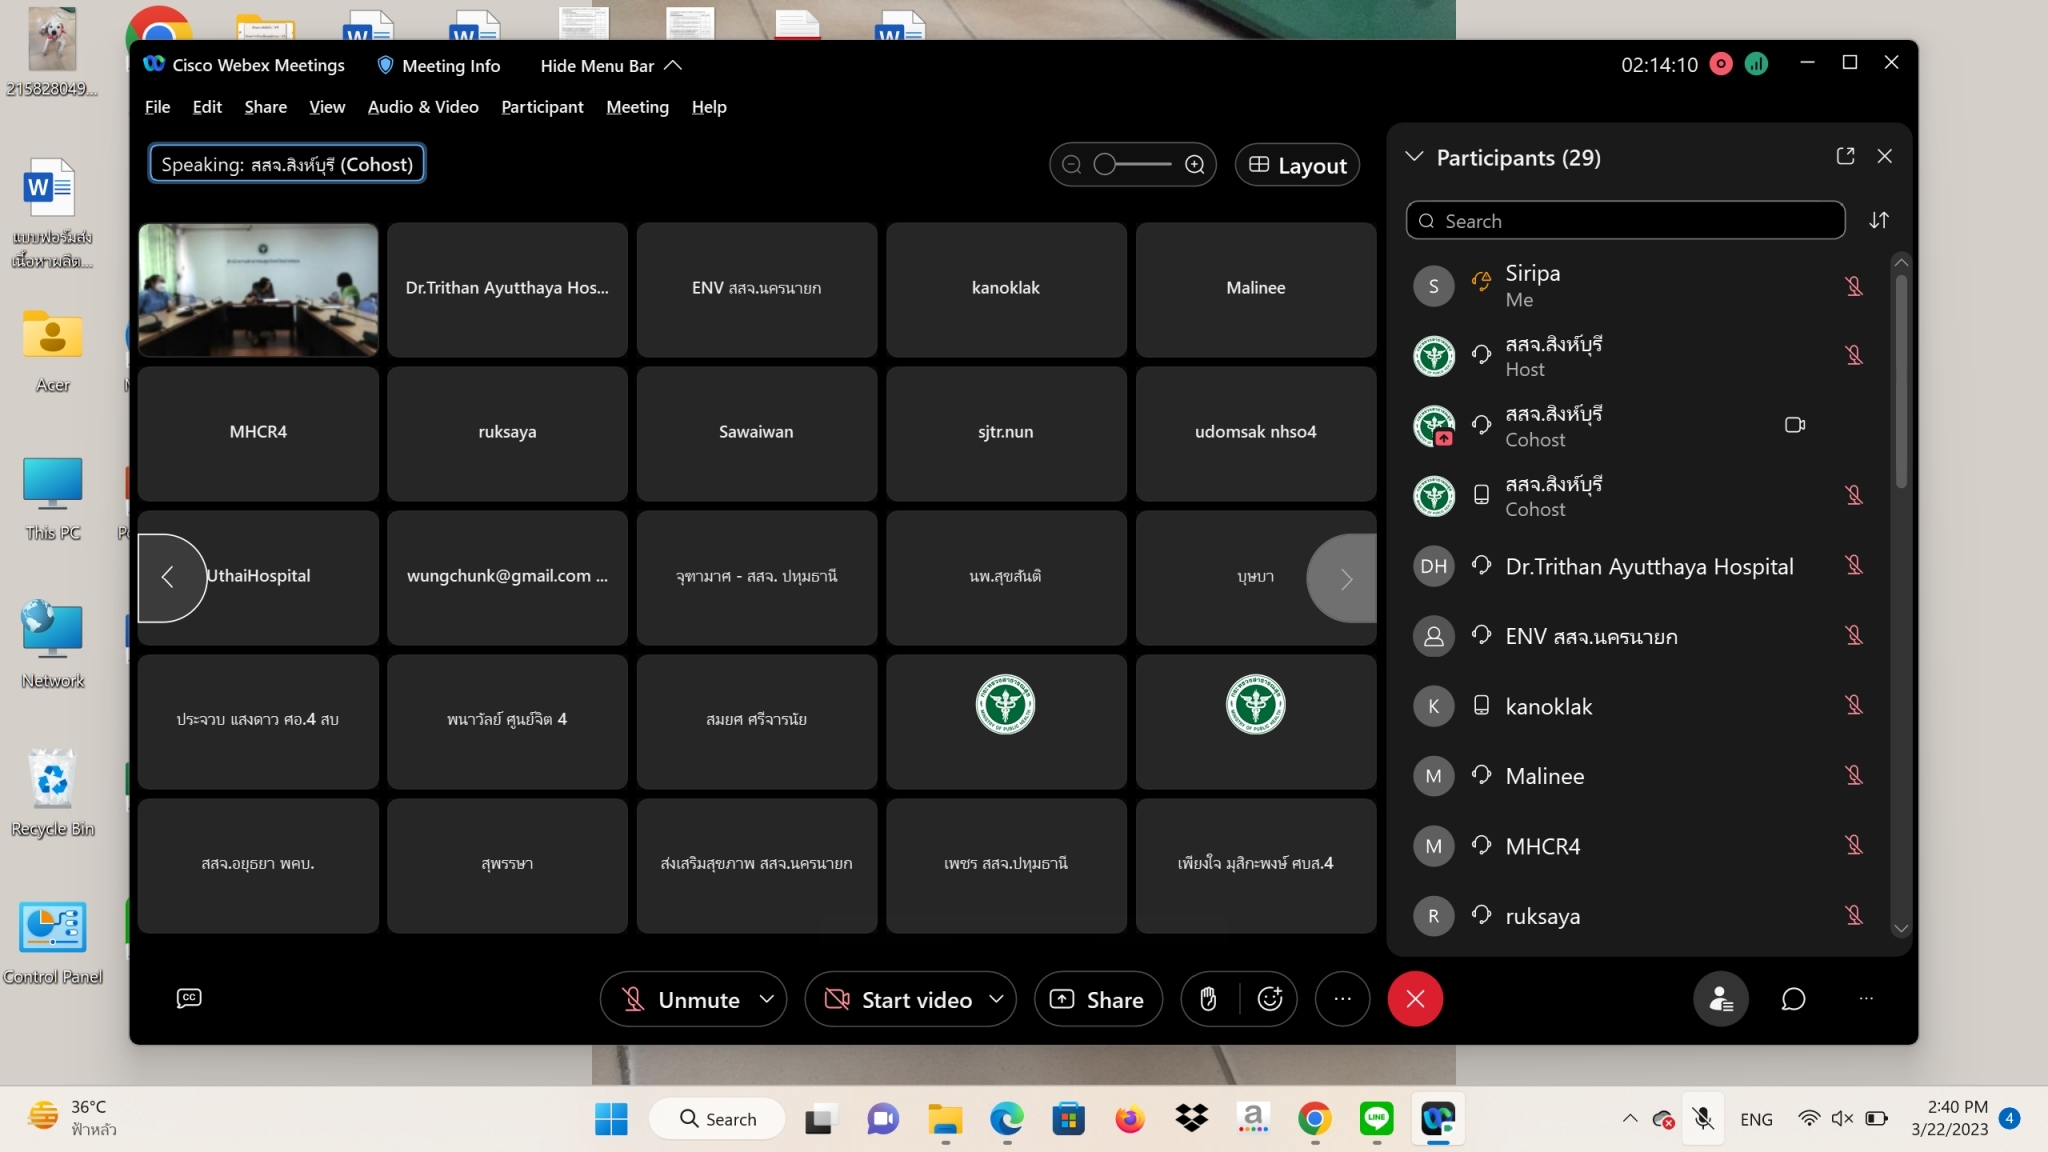Open the Unmute audio options dropdown arrow

click(766, 999)
